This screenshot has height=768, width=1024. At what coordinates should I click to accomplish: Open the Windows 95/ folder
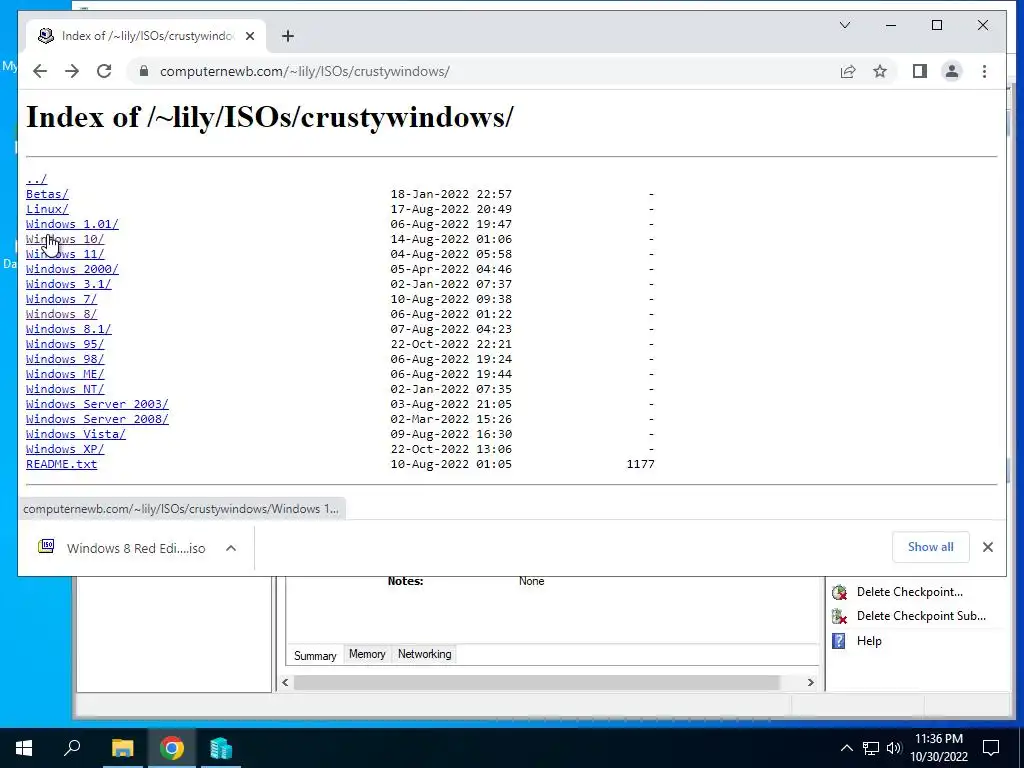click(65, 344)
